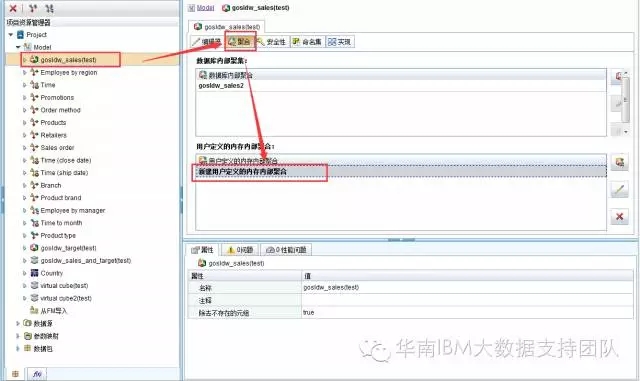Click cube icon on gosldw_sales(test) editor tab

(198, 27)
